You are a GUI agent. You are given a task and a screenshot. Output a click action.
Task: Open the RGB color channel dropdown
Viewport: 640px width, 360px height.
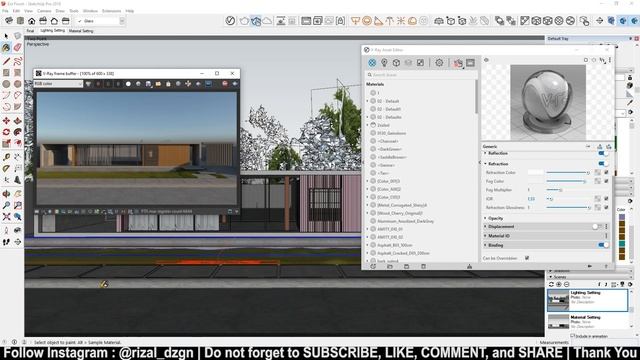[58, 84]
